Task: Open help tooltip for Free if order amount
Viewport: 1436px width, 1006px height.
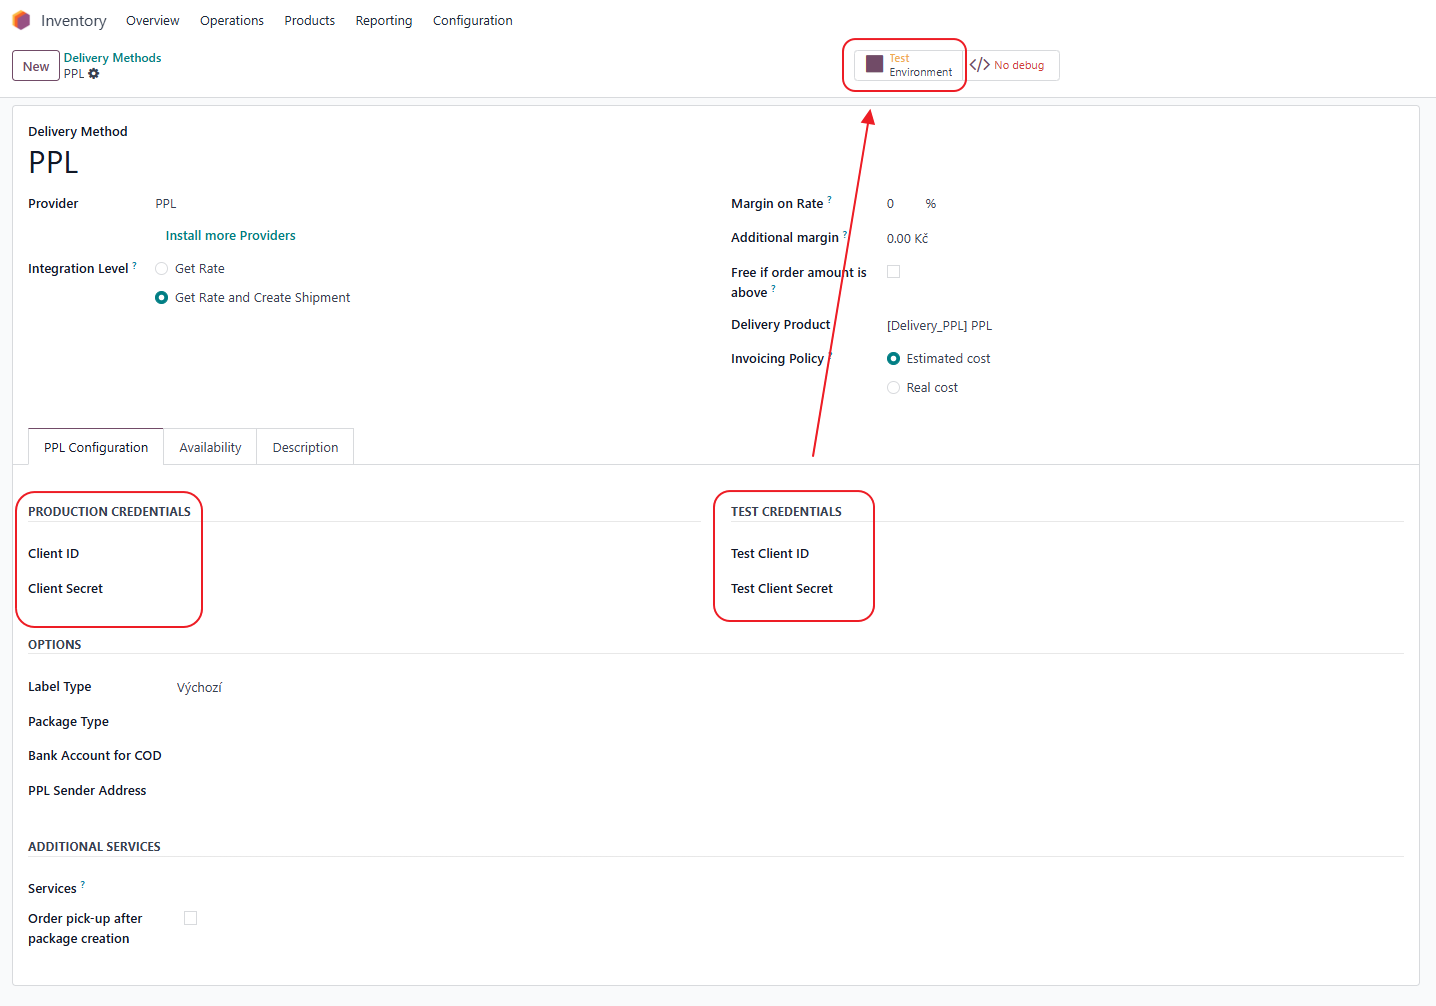Action: [773, 288]
